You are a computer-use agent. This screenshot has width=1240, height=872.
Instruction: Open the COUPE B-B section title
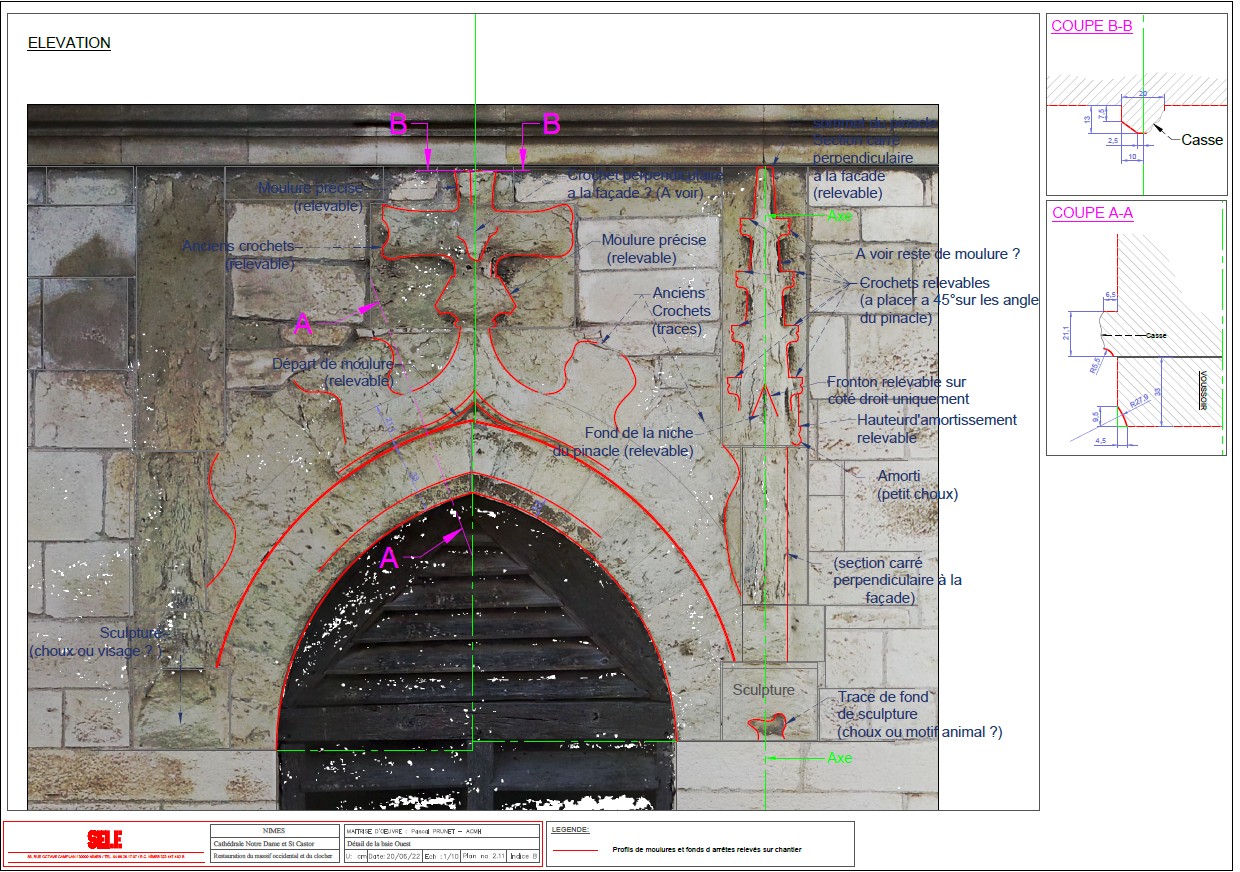[x=1092, y=27]
